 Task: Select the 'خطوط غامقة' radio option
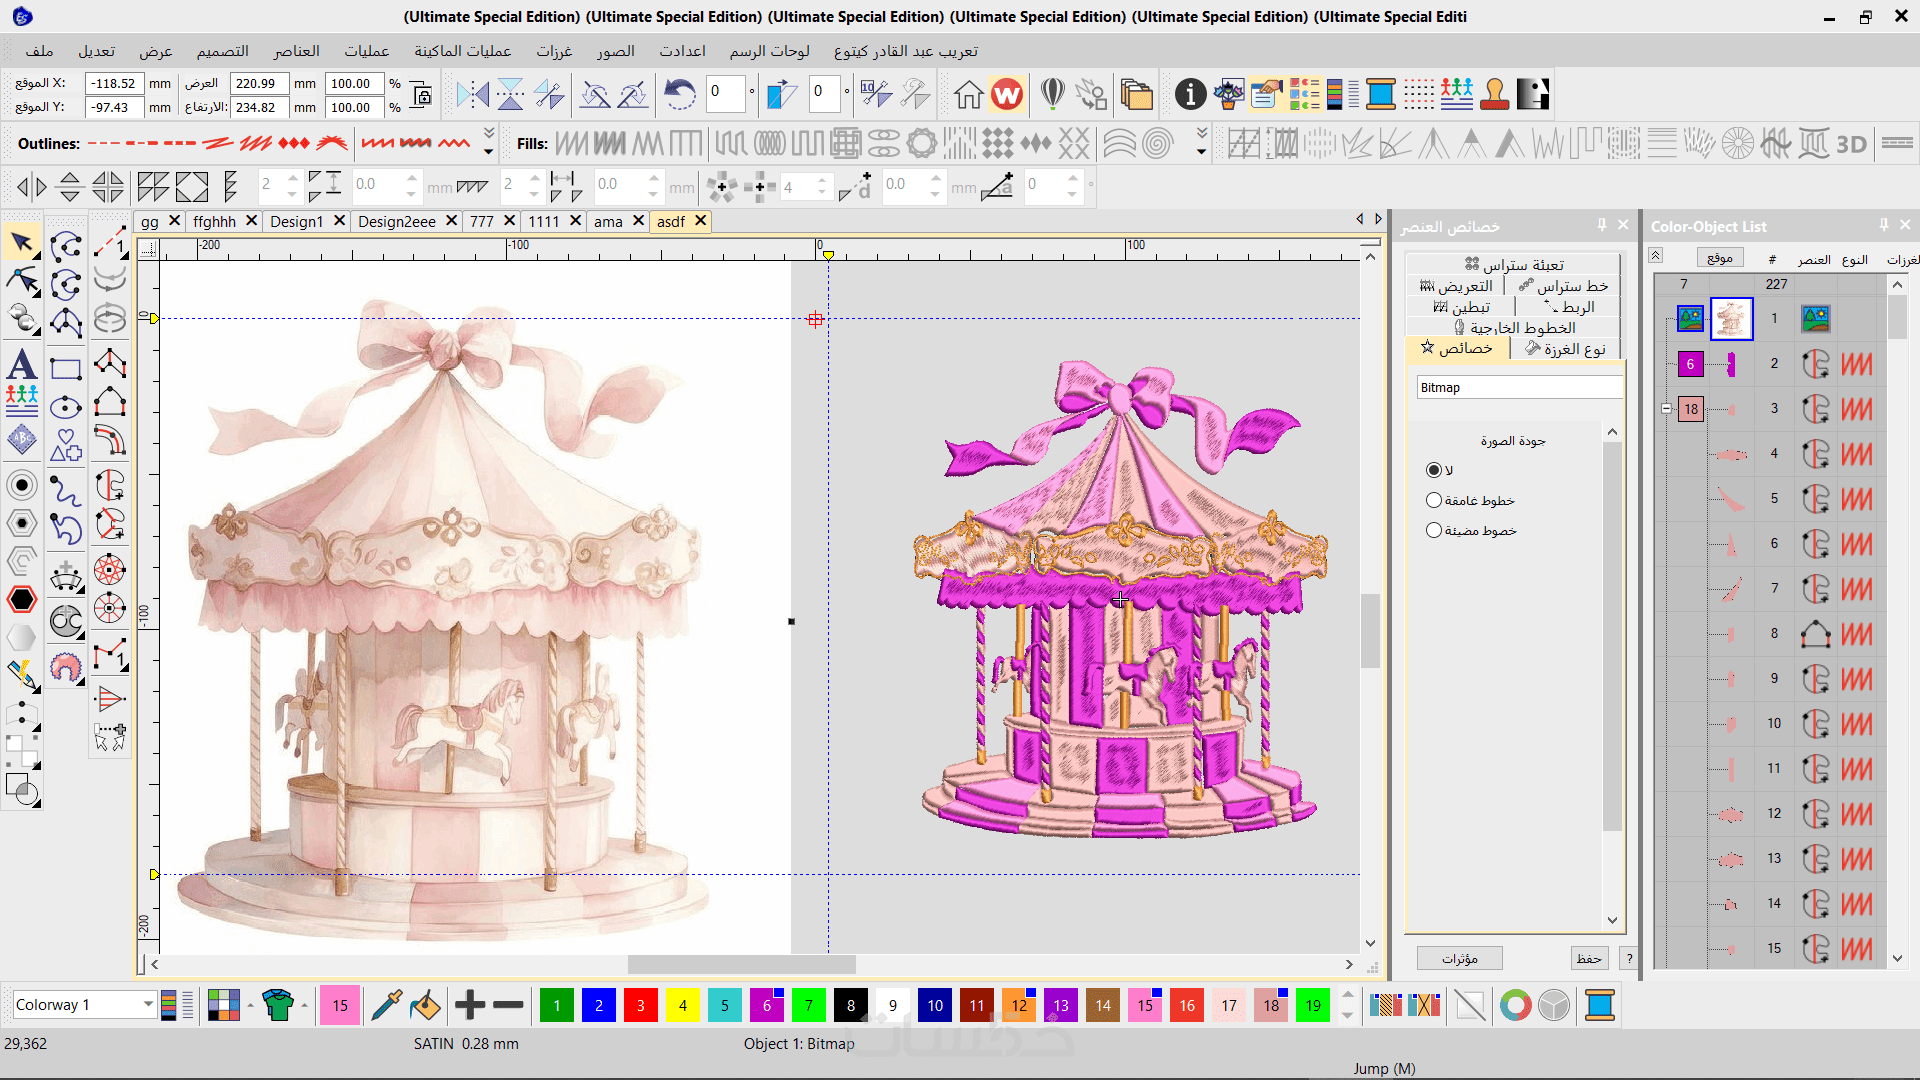(x=1434, y=500)
